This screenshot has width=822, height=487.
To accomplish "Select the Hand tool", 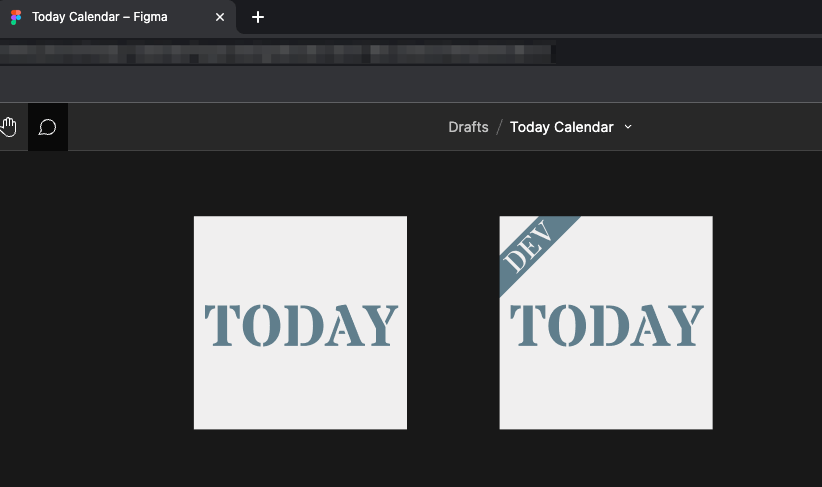I will coord(8,127).
